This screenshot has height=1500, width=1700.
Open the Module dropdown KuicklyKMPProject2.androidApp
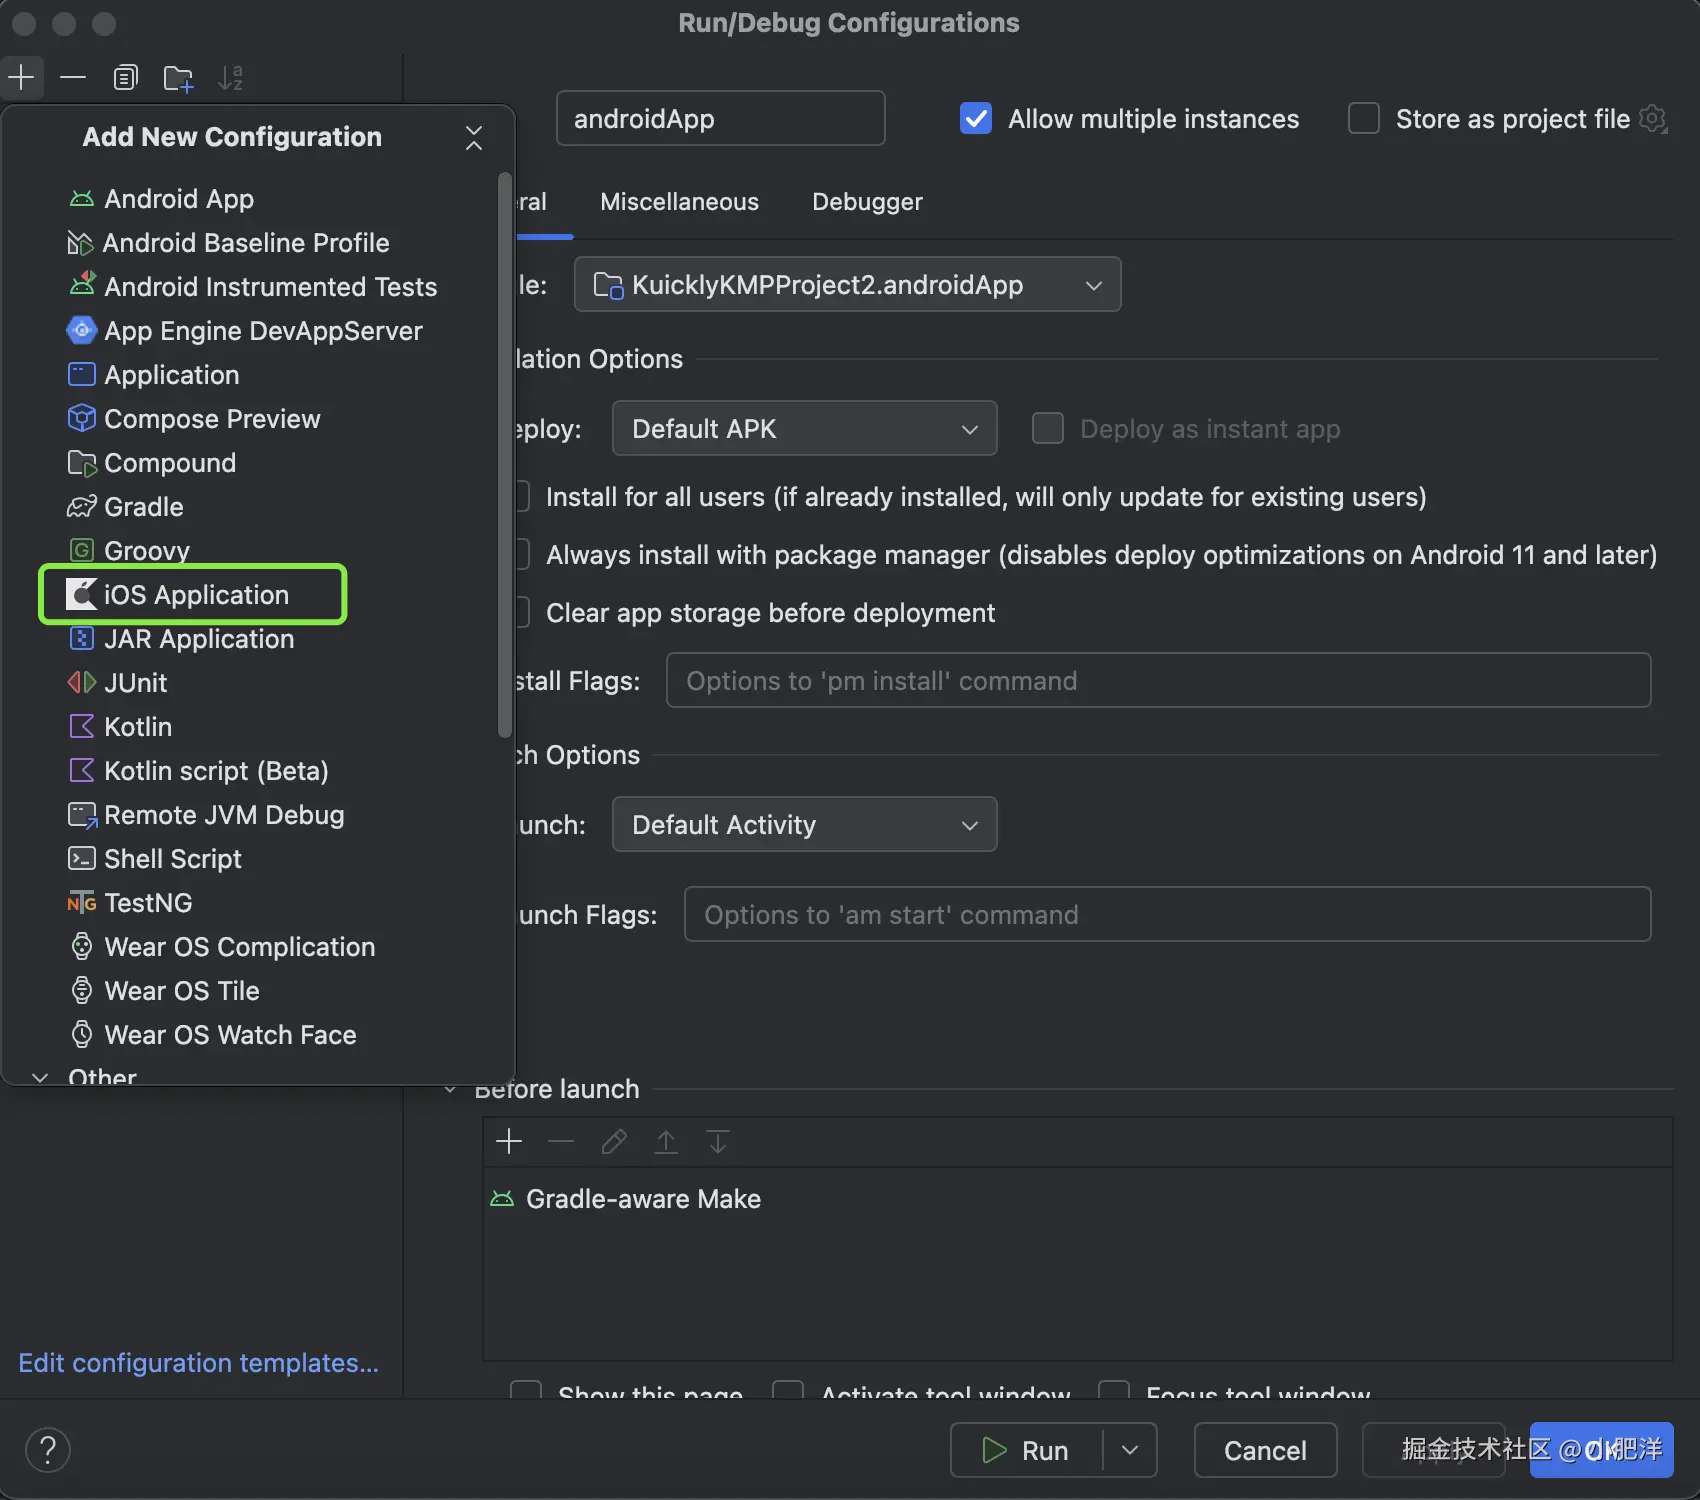[x=848, y=285]
